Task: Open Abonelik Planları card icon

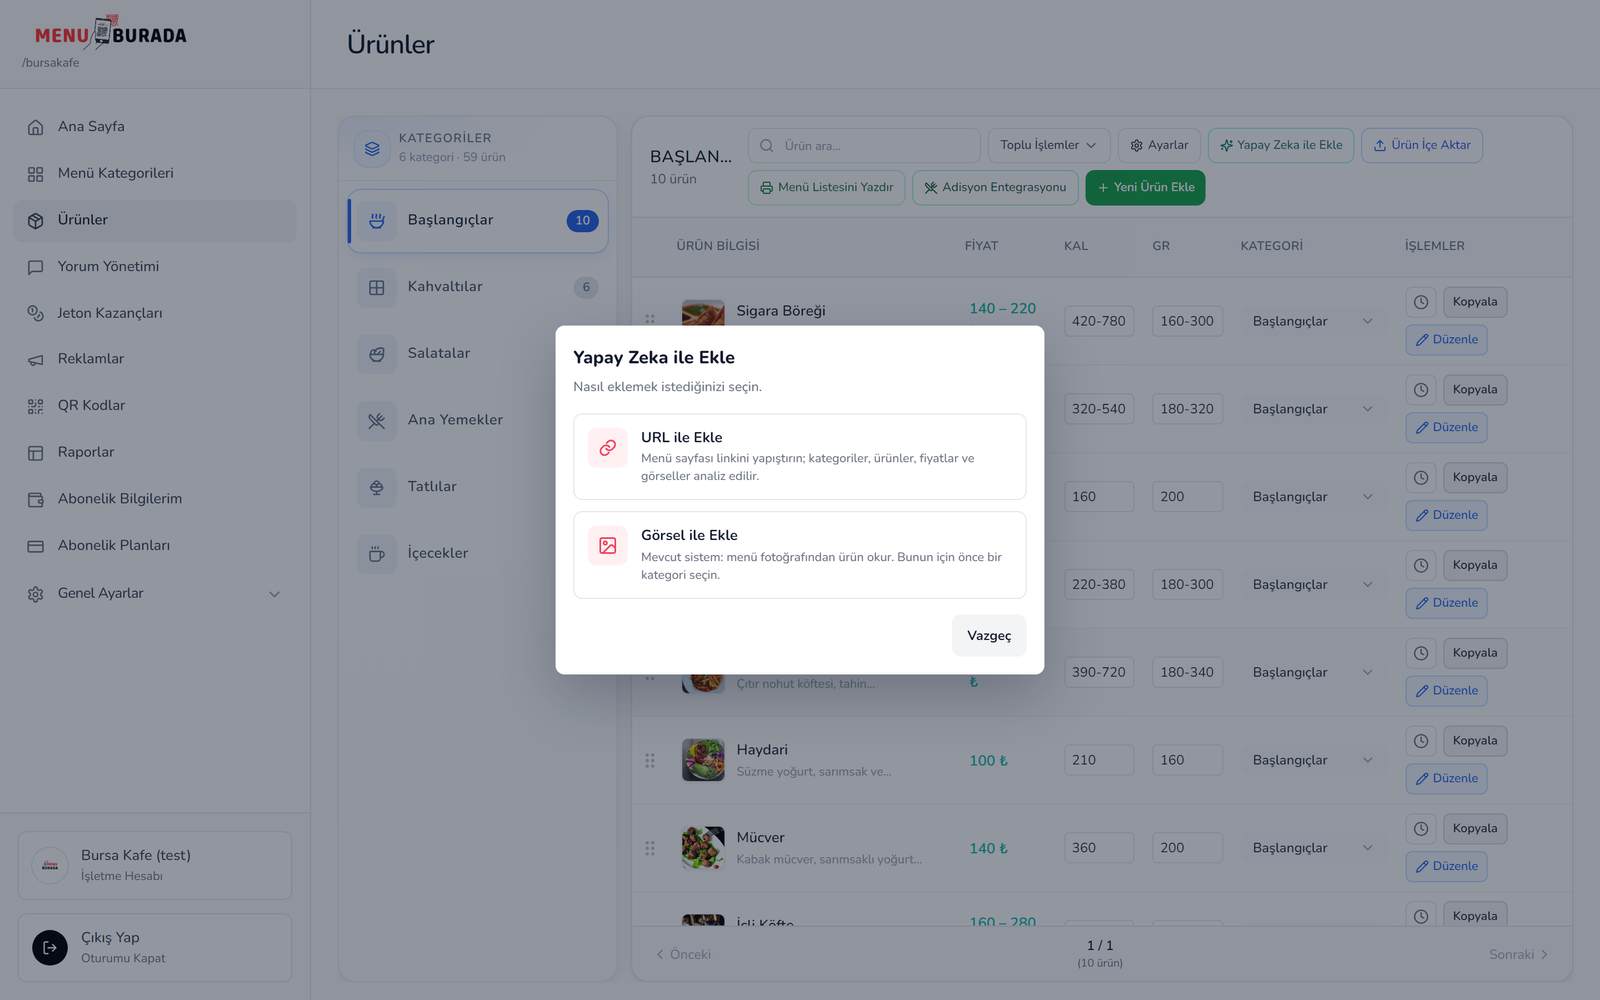Action: (36, 546)
